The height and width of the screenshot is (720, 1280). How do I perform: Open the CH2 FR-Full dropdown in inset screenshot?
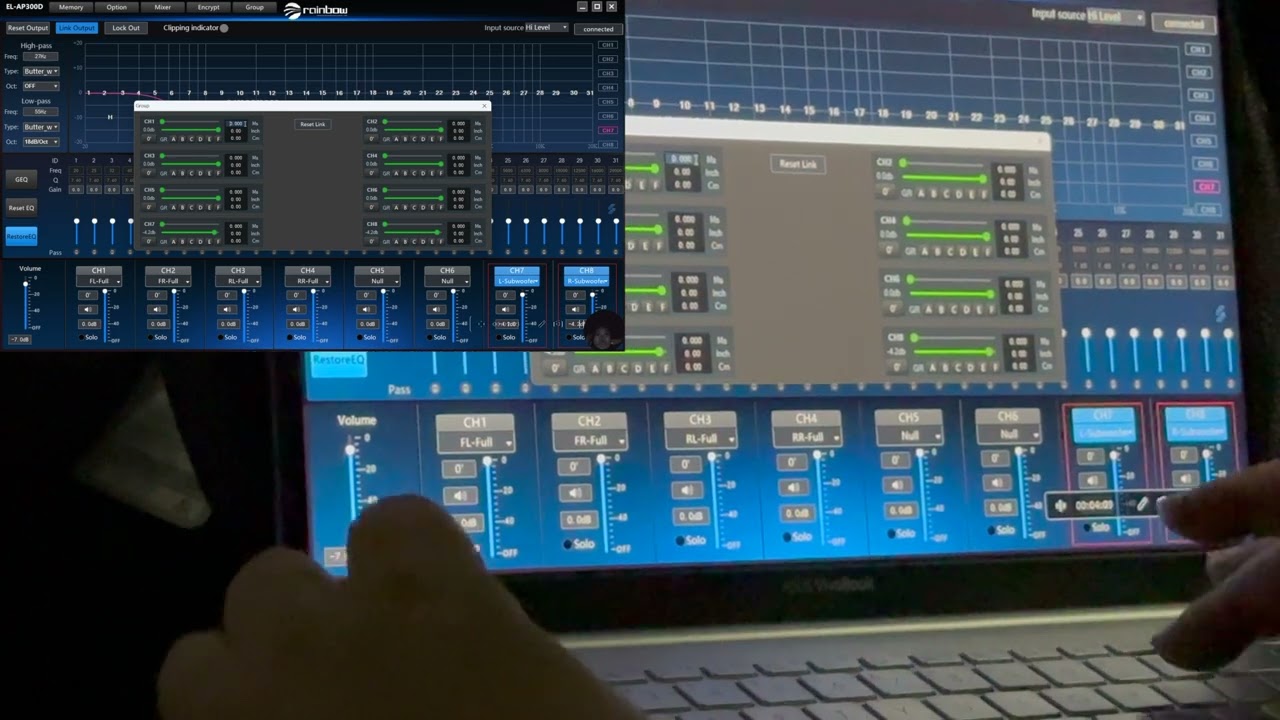[168, 281]
